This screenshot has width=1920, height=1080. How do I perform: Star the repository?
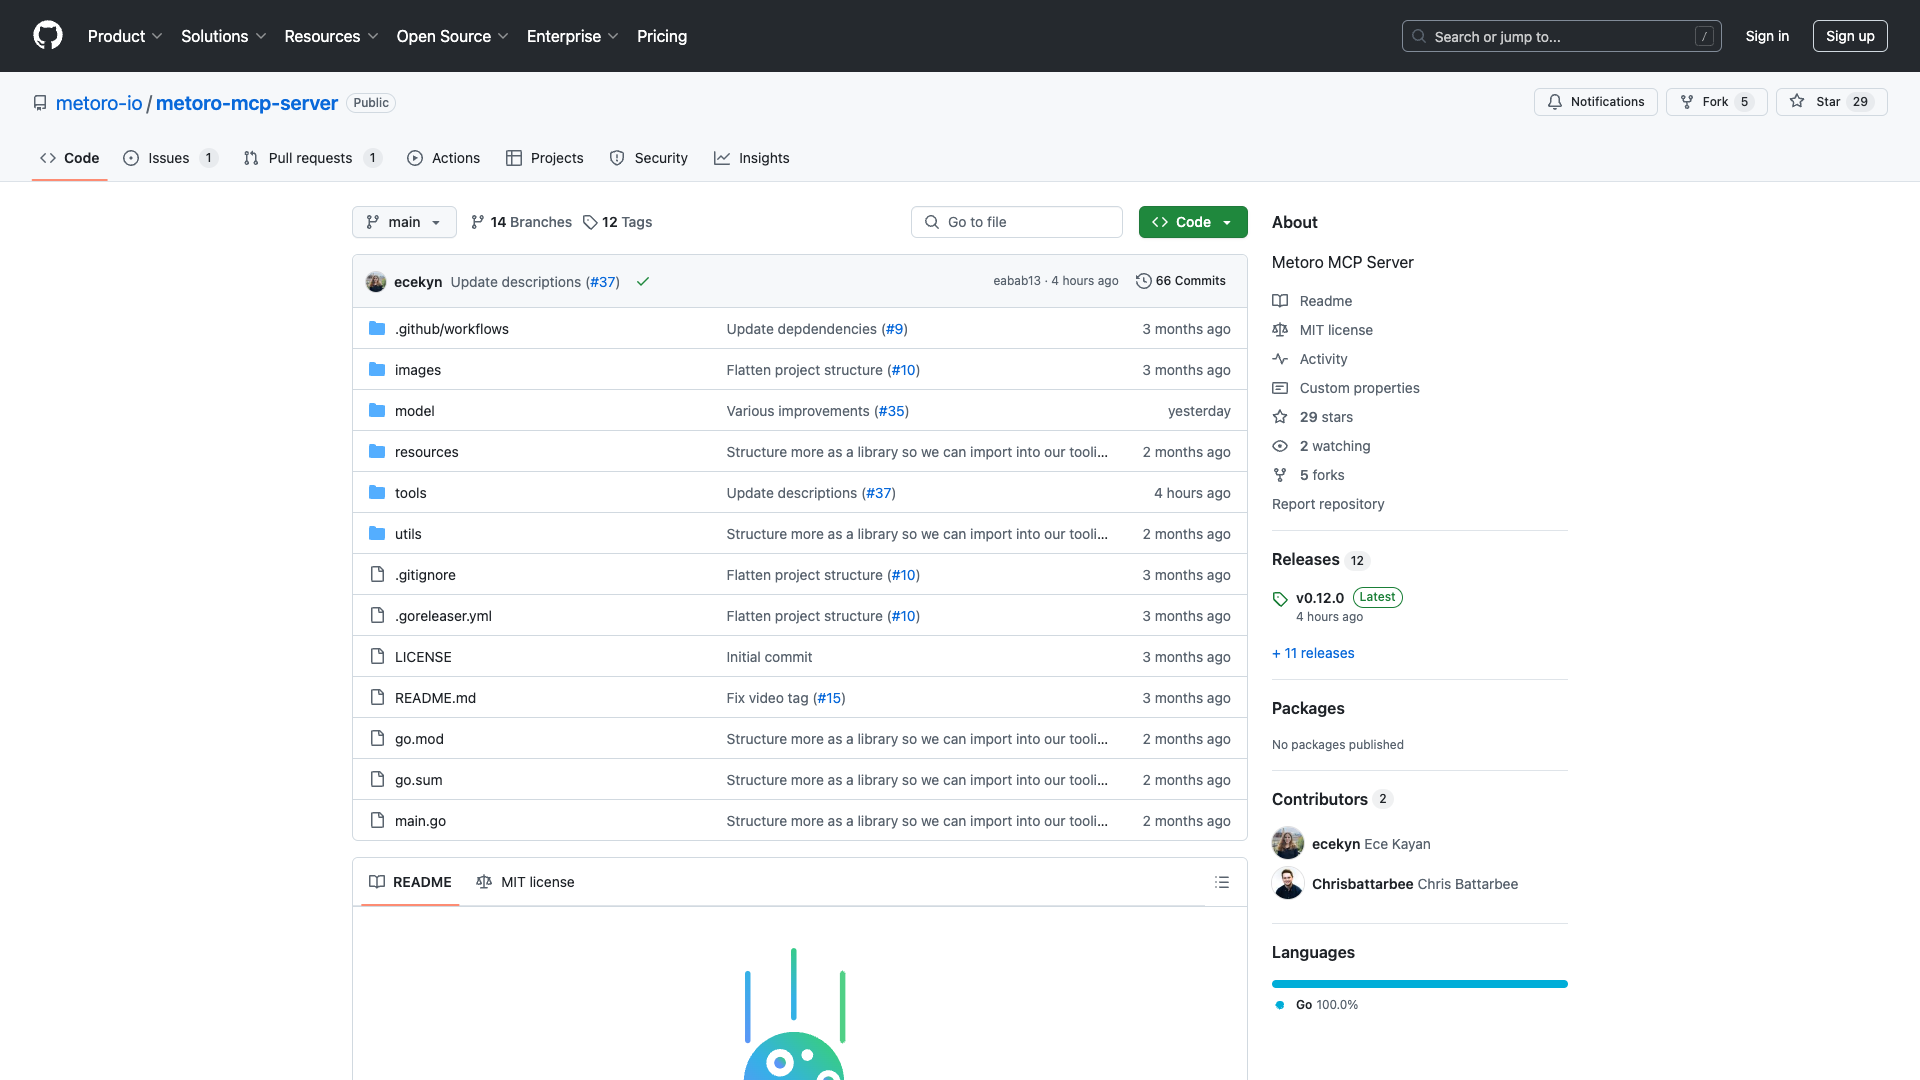[x=1830, y=102]
